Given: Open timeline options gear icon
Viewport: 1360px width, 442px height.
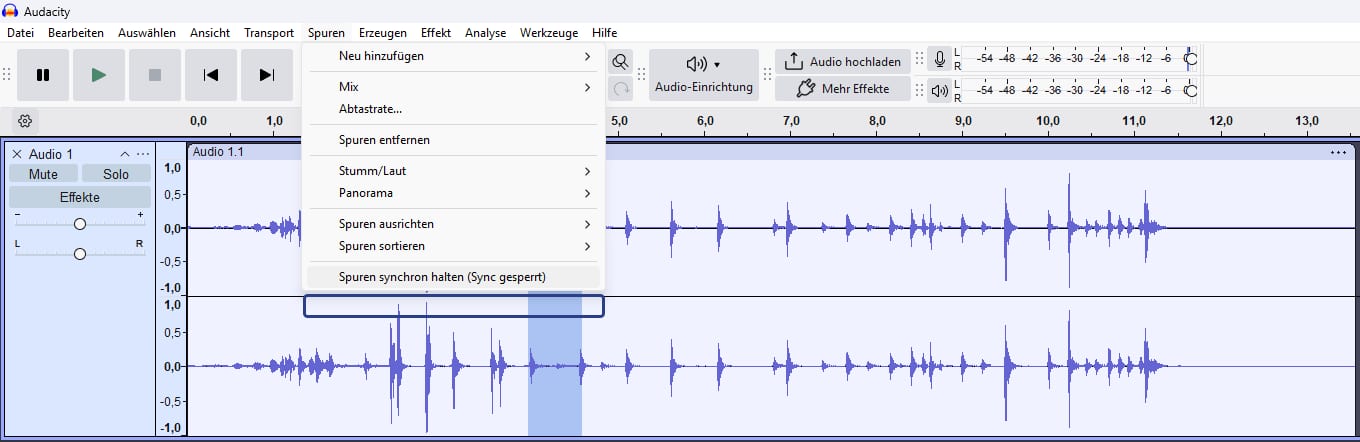Looking at the screenshot, I should (x=26, y=121).
